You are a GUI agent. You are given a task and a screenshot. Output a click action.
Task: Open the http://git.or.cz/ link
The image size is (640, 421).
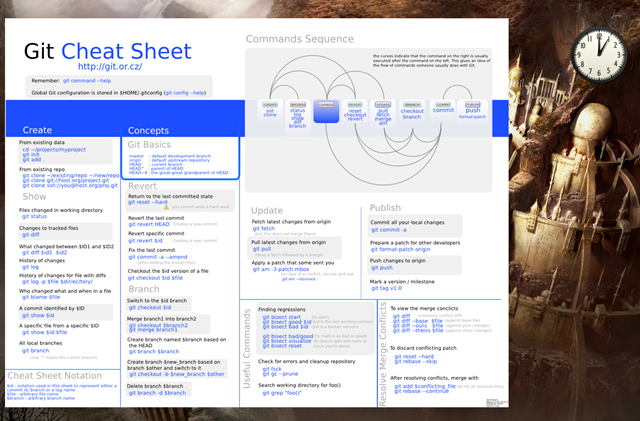[110, 67]
